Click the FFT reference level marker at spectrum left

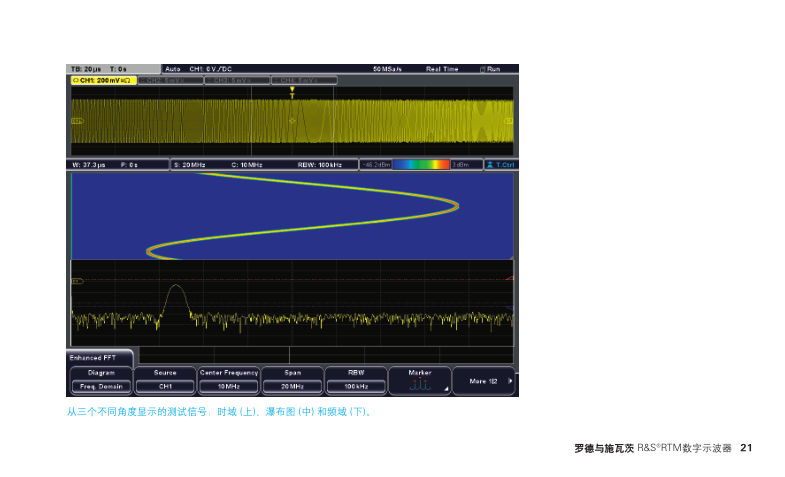[77, 281]
